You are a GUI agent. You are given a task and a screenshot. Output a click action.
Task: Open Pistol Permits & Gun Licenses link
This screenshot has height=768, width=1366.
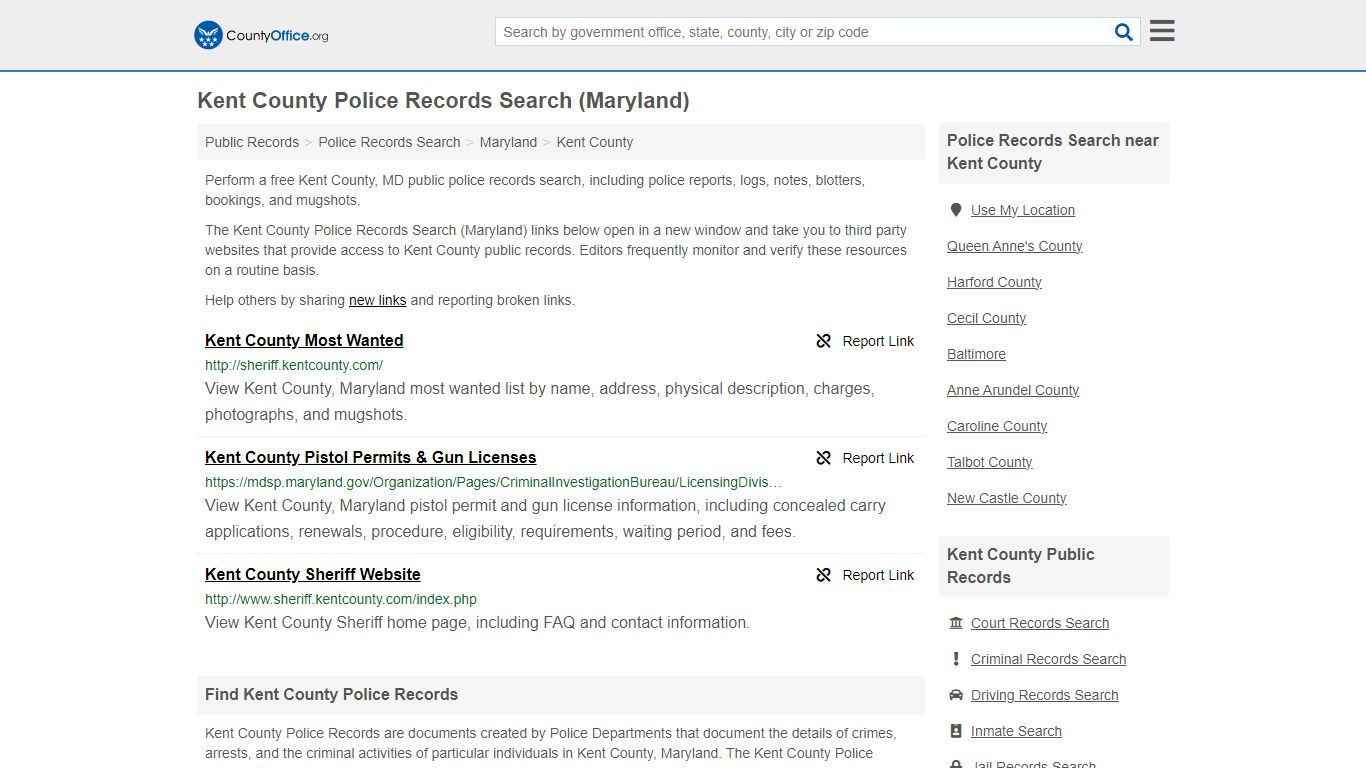coord(370,457)
